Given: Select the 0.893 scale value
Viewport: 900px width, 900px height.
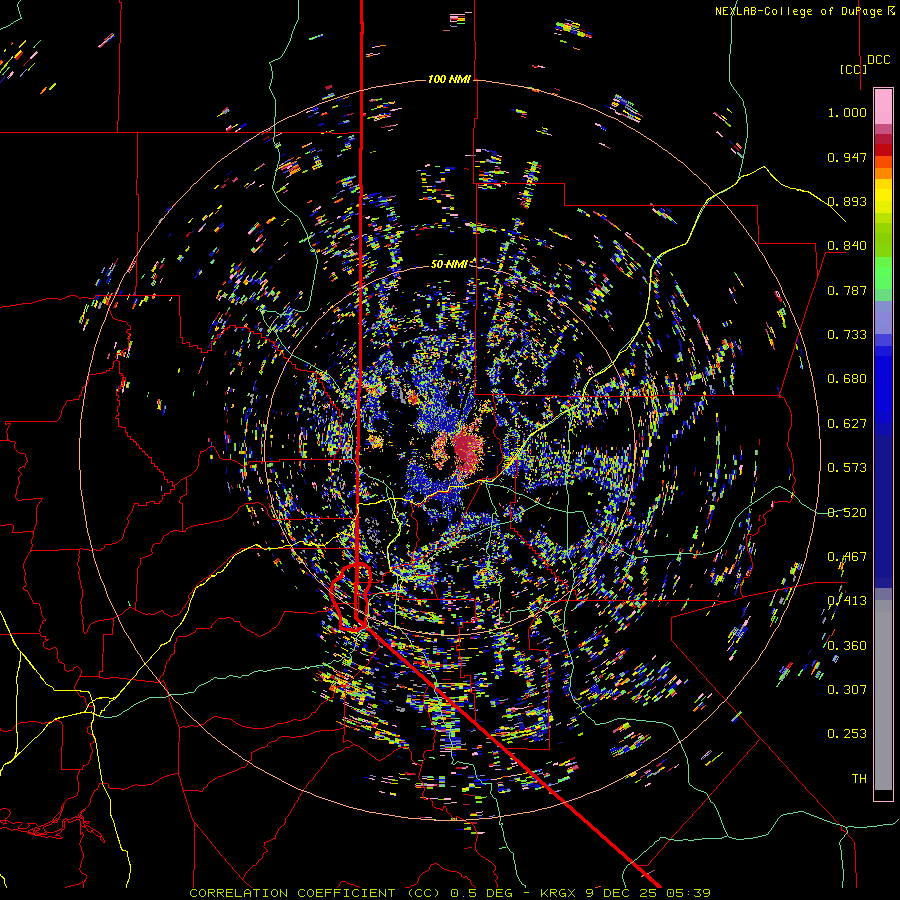Looking at the screenshot, I should click(847, 201).
